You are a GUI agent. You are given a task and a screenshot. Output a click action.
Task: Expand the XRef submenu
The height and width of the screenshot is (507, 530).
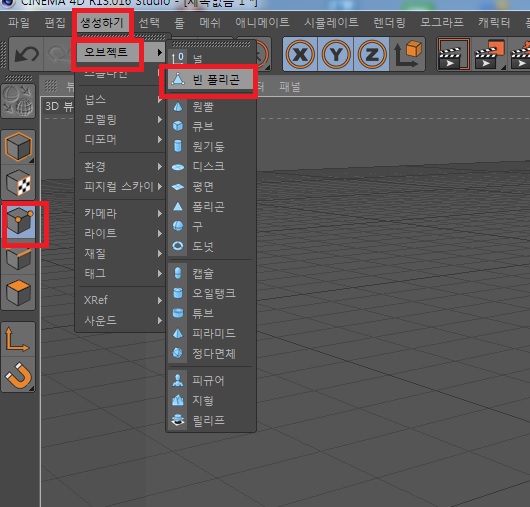(121, 300)
